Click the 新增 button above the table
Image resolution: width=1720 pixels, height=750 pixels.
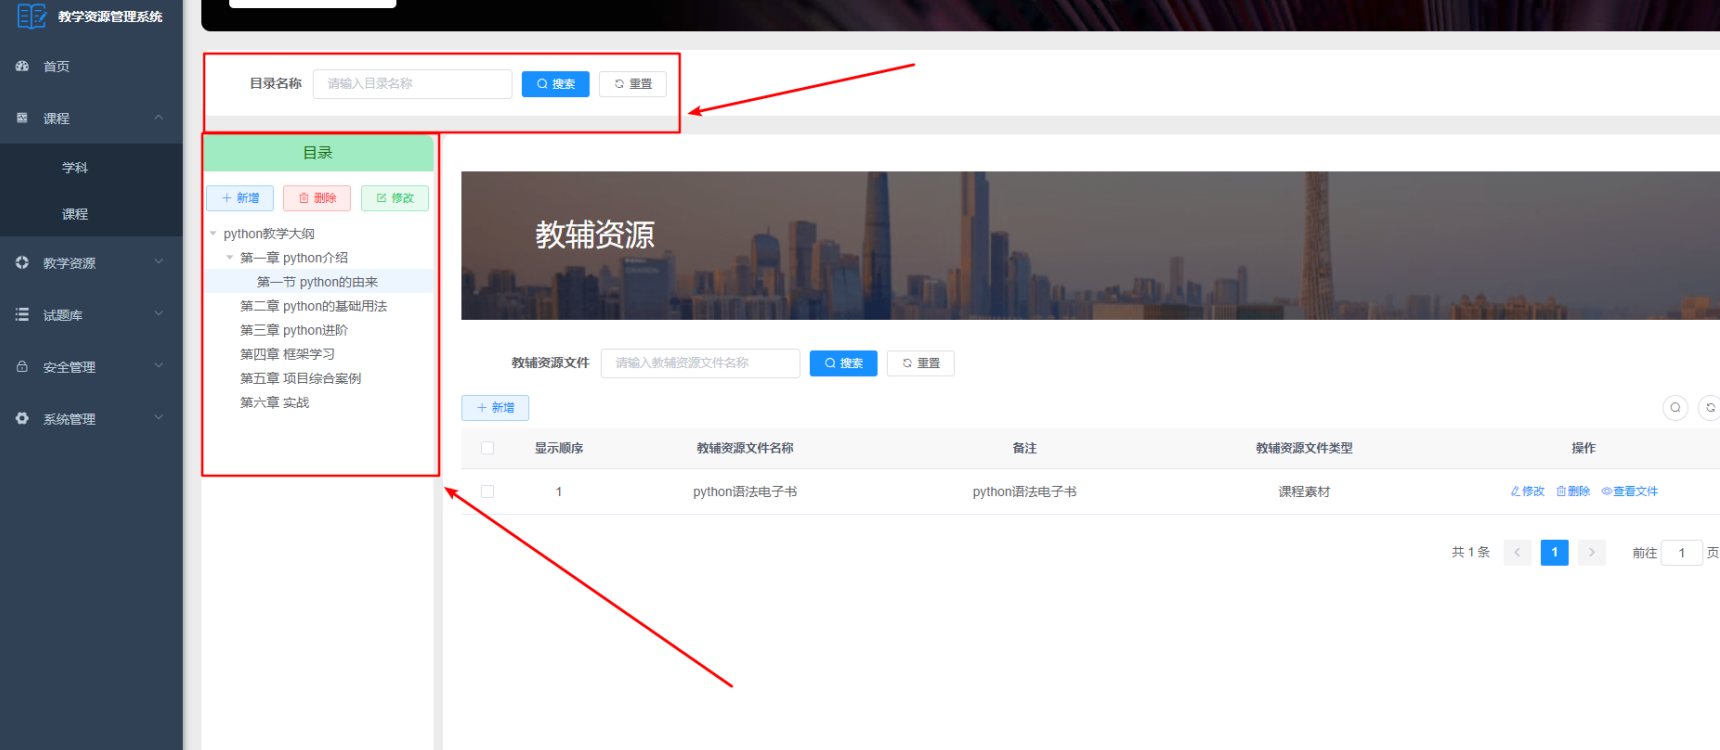click(495, 408)
